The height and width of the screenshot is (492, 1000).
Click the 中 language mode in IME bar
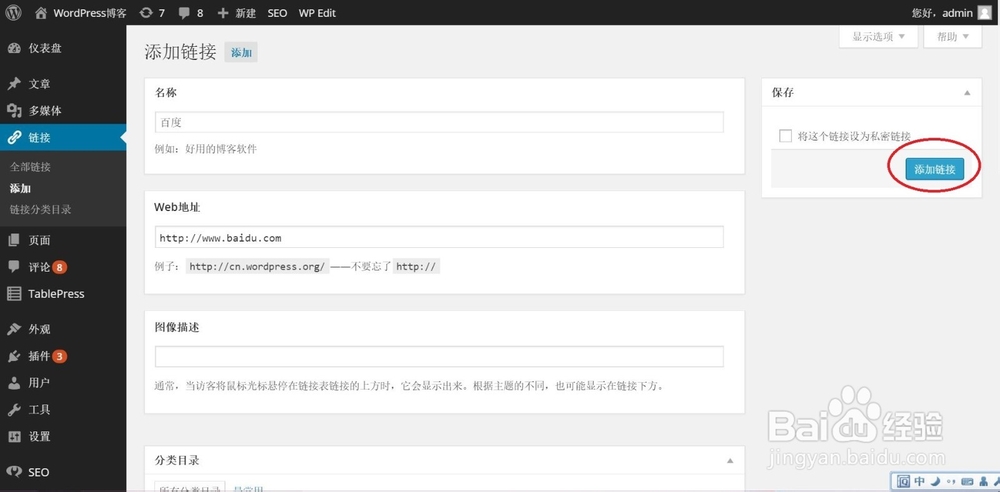(x=920, y=481)
